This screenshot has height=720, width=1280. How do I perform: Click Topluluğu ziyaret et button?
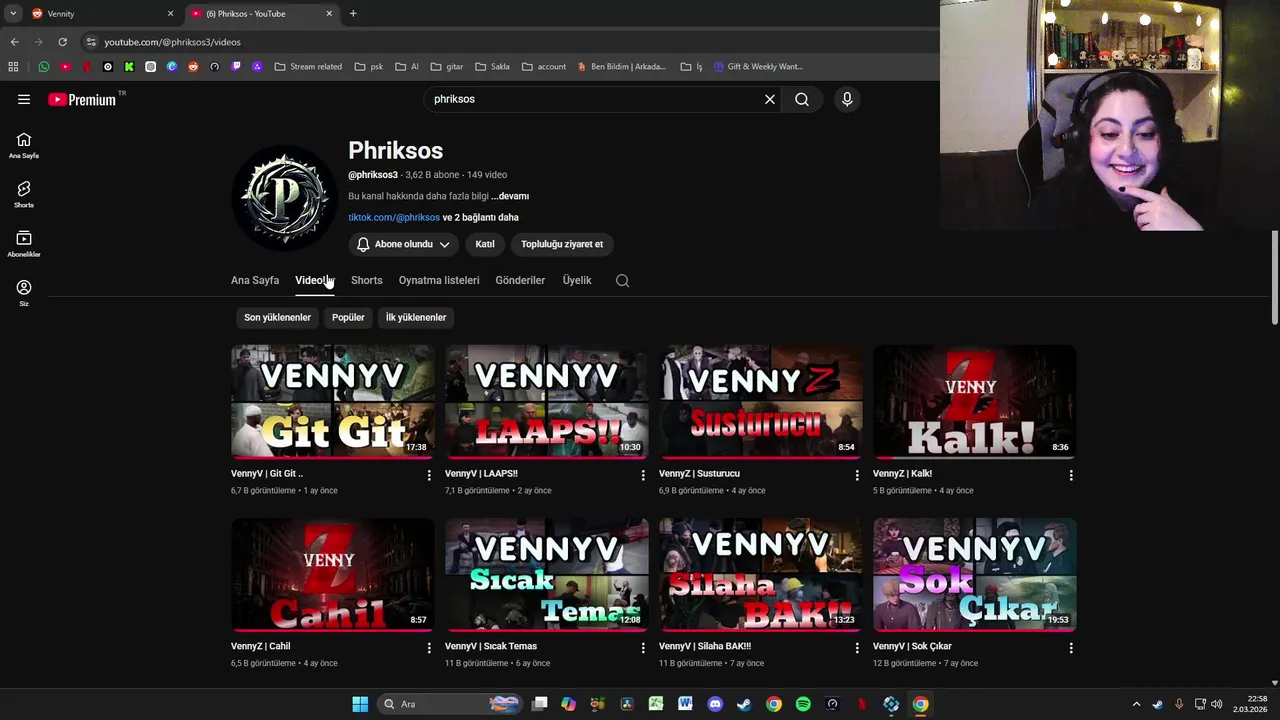pos(562,244)
